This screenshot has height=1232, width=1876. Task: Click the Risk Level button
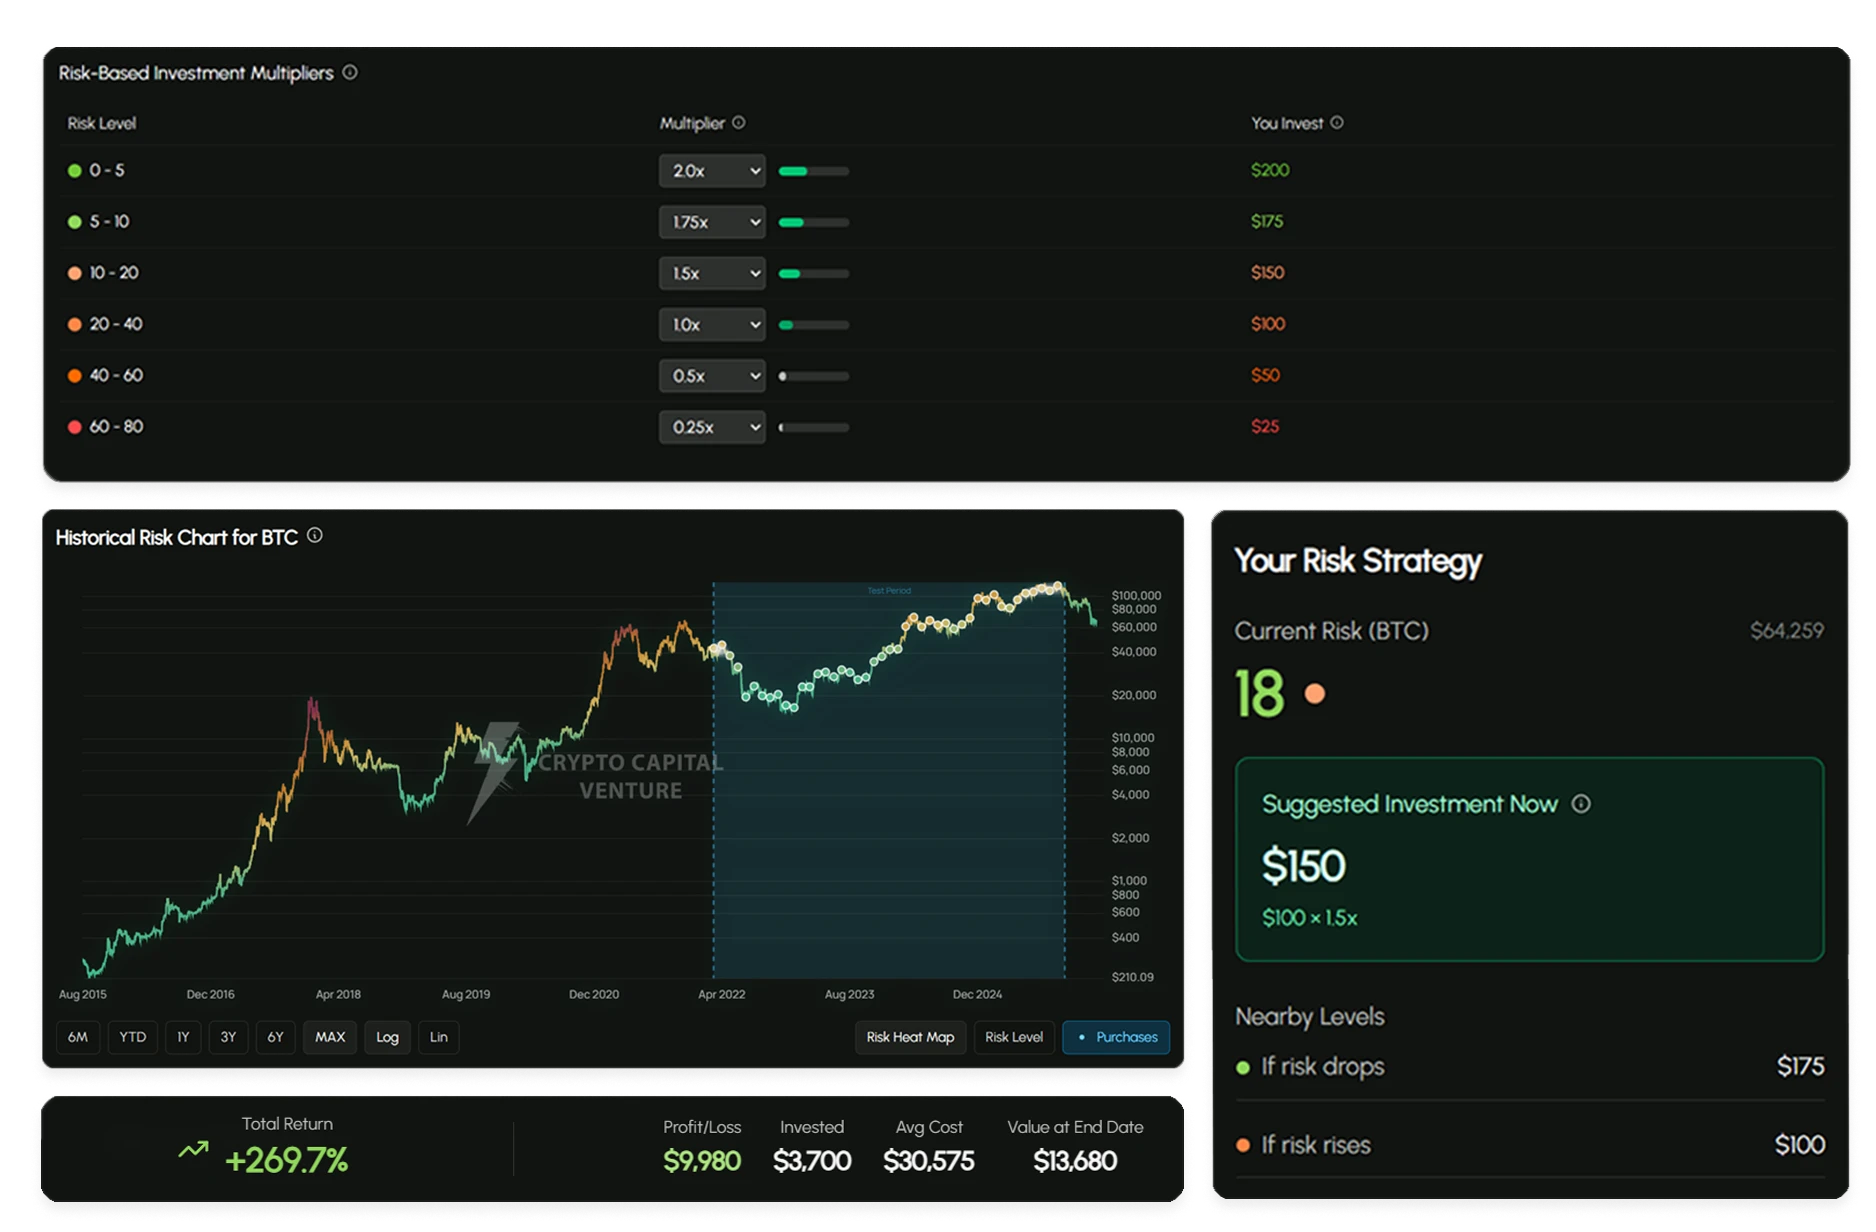click(x=1014, y=1037)
